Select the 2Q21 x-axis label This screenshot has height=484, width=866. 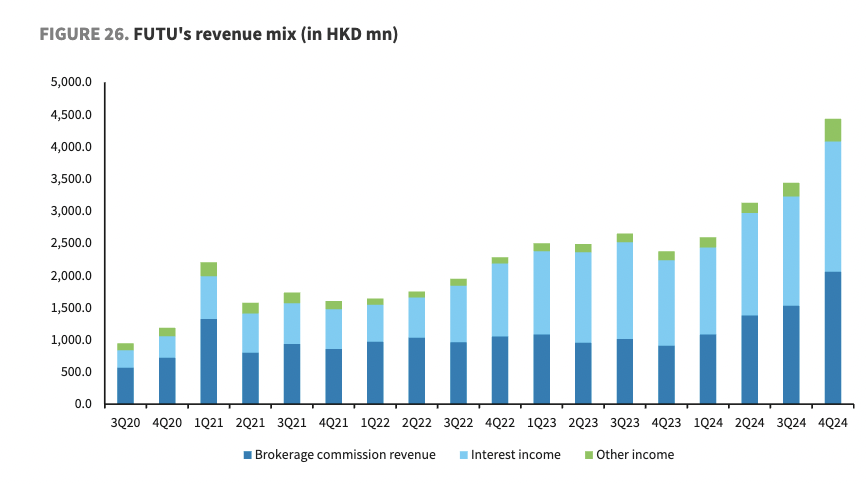click(250, 422)
